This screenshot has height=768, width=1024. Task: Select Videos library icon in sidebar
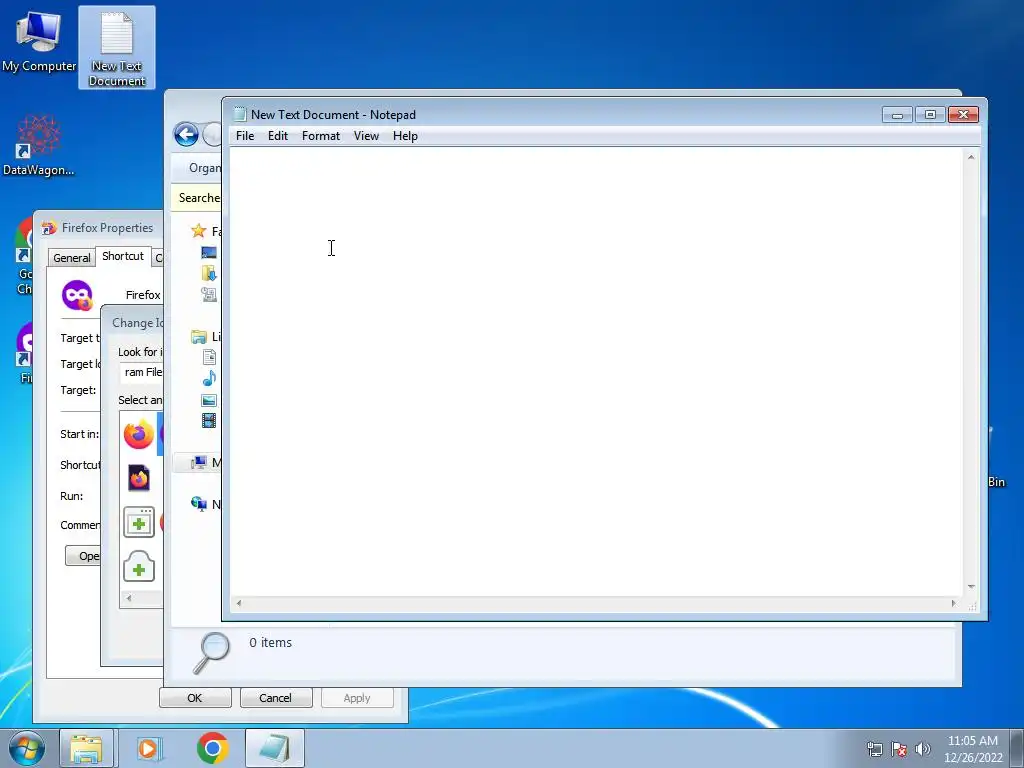click(x=209, y=421)
